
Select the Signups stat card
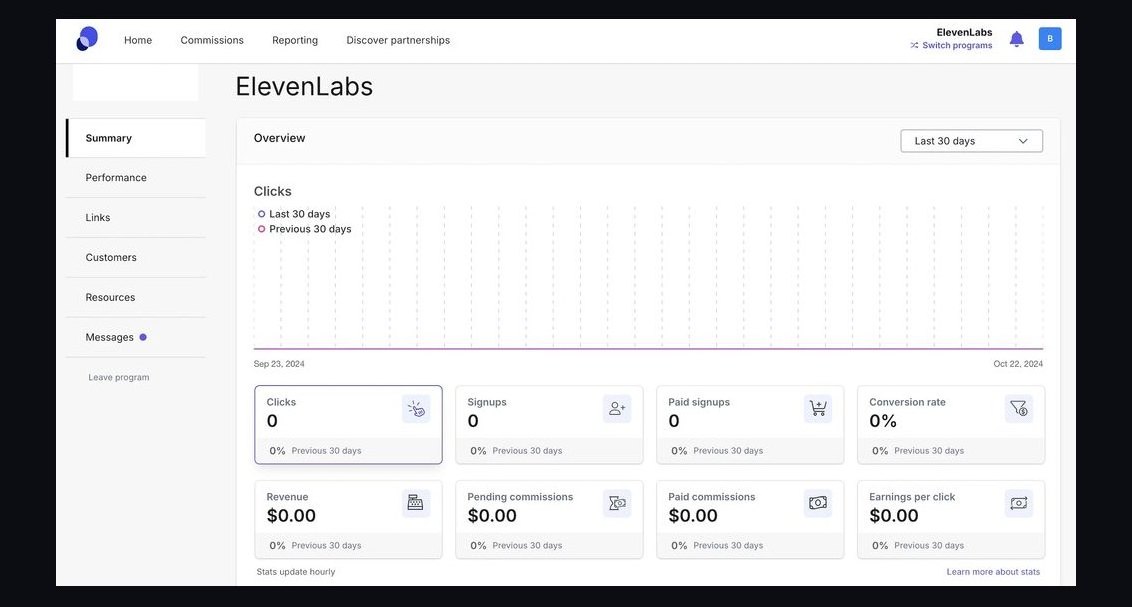[x=549, y=424]
